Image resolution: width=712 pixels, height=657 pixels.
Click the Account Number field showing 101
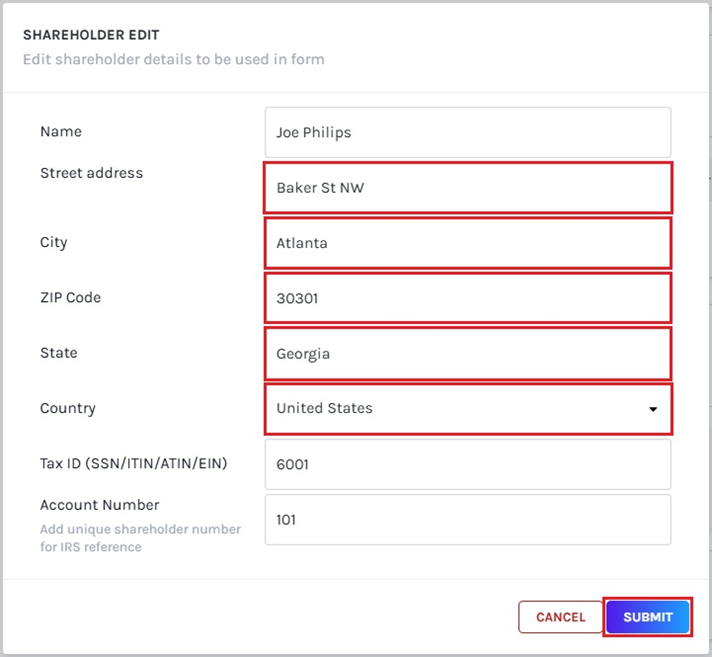[x=467, y=520]
